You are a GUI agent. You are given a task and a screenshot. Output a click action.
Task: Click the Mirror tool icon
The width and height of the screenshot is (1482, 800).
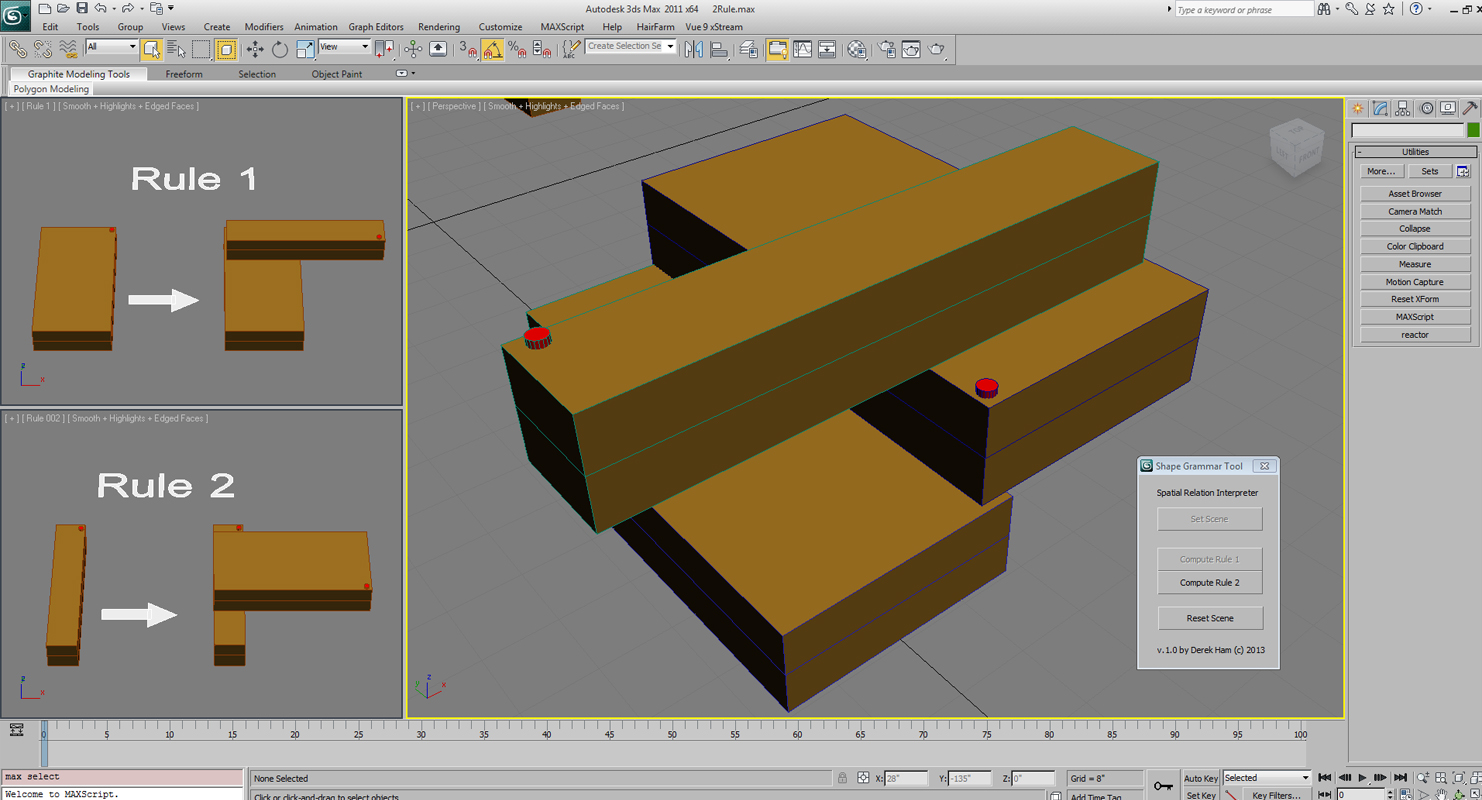[694, 49]
